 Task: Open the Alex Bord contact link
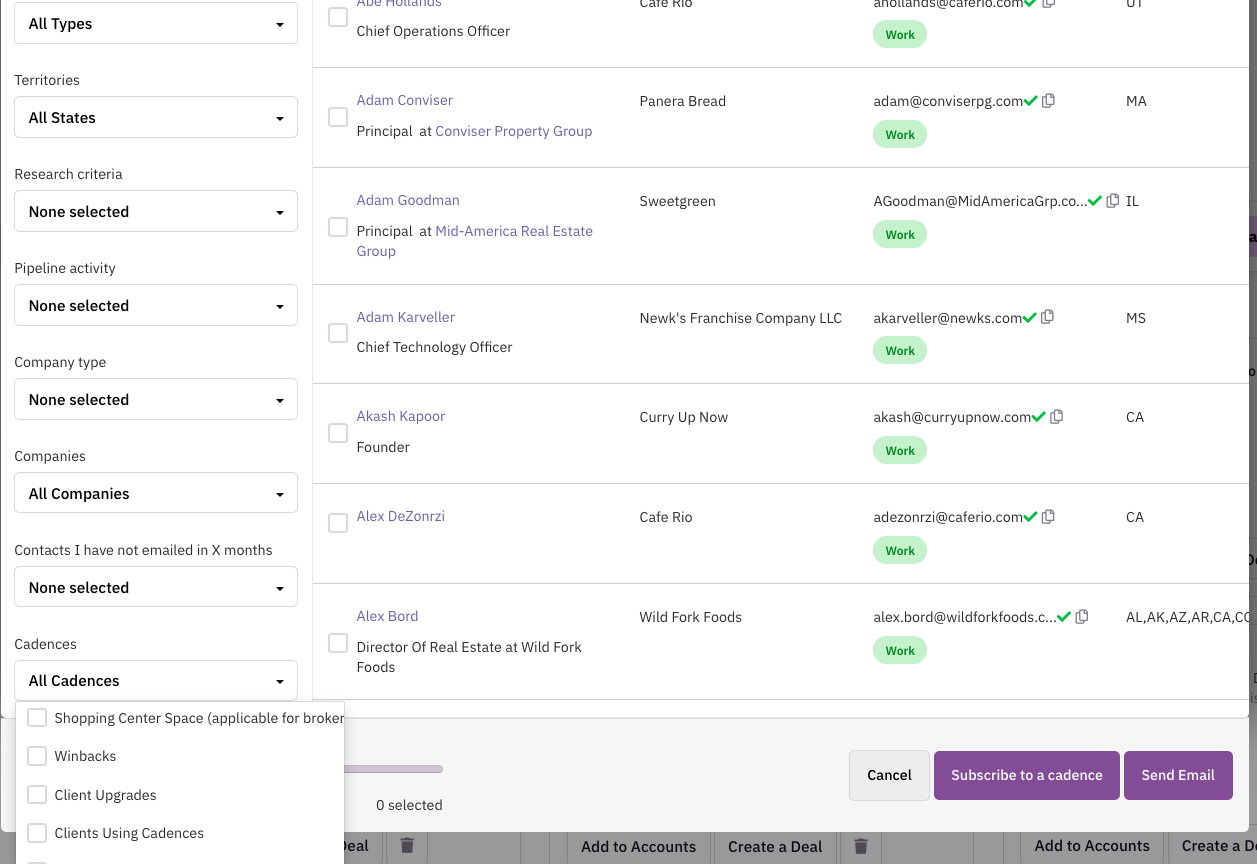pyautogui.click(x=388, y=616)
